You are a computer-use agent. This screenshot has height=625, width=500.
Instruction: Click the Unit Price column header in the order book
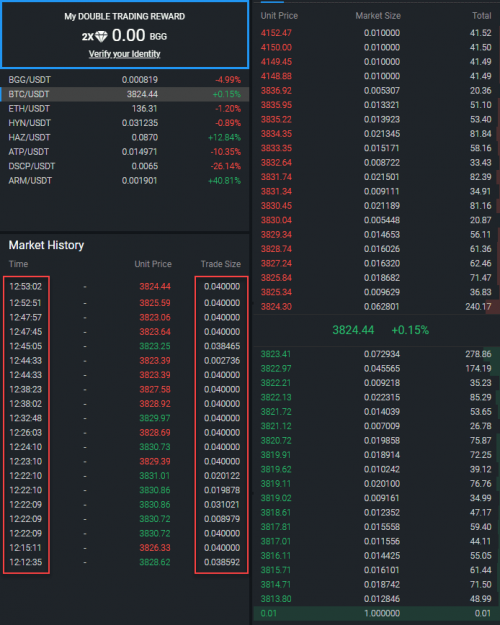[x=279, y=16]
